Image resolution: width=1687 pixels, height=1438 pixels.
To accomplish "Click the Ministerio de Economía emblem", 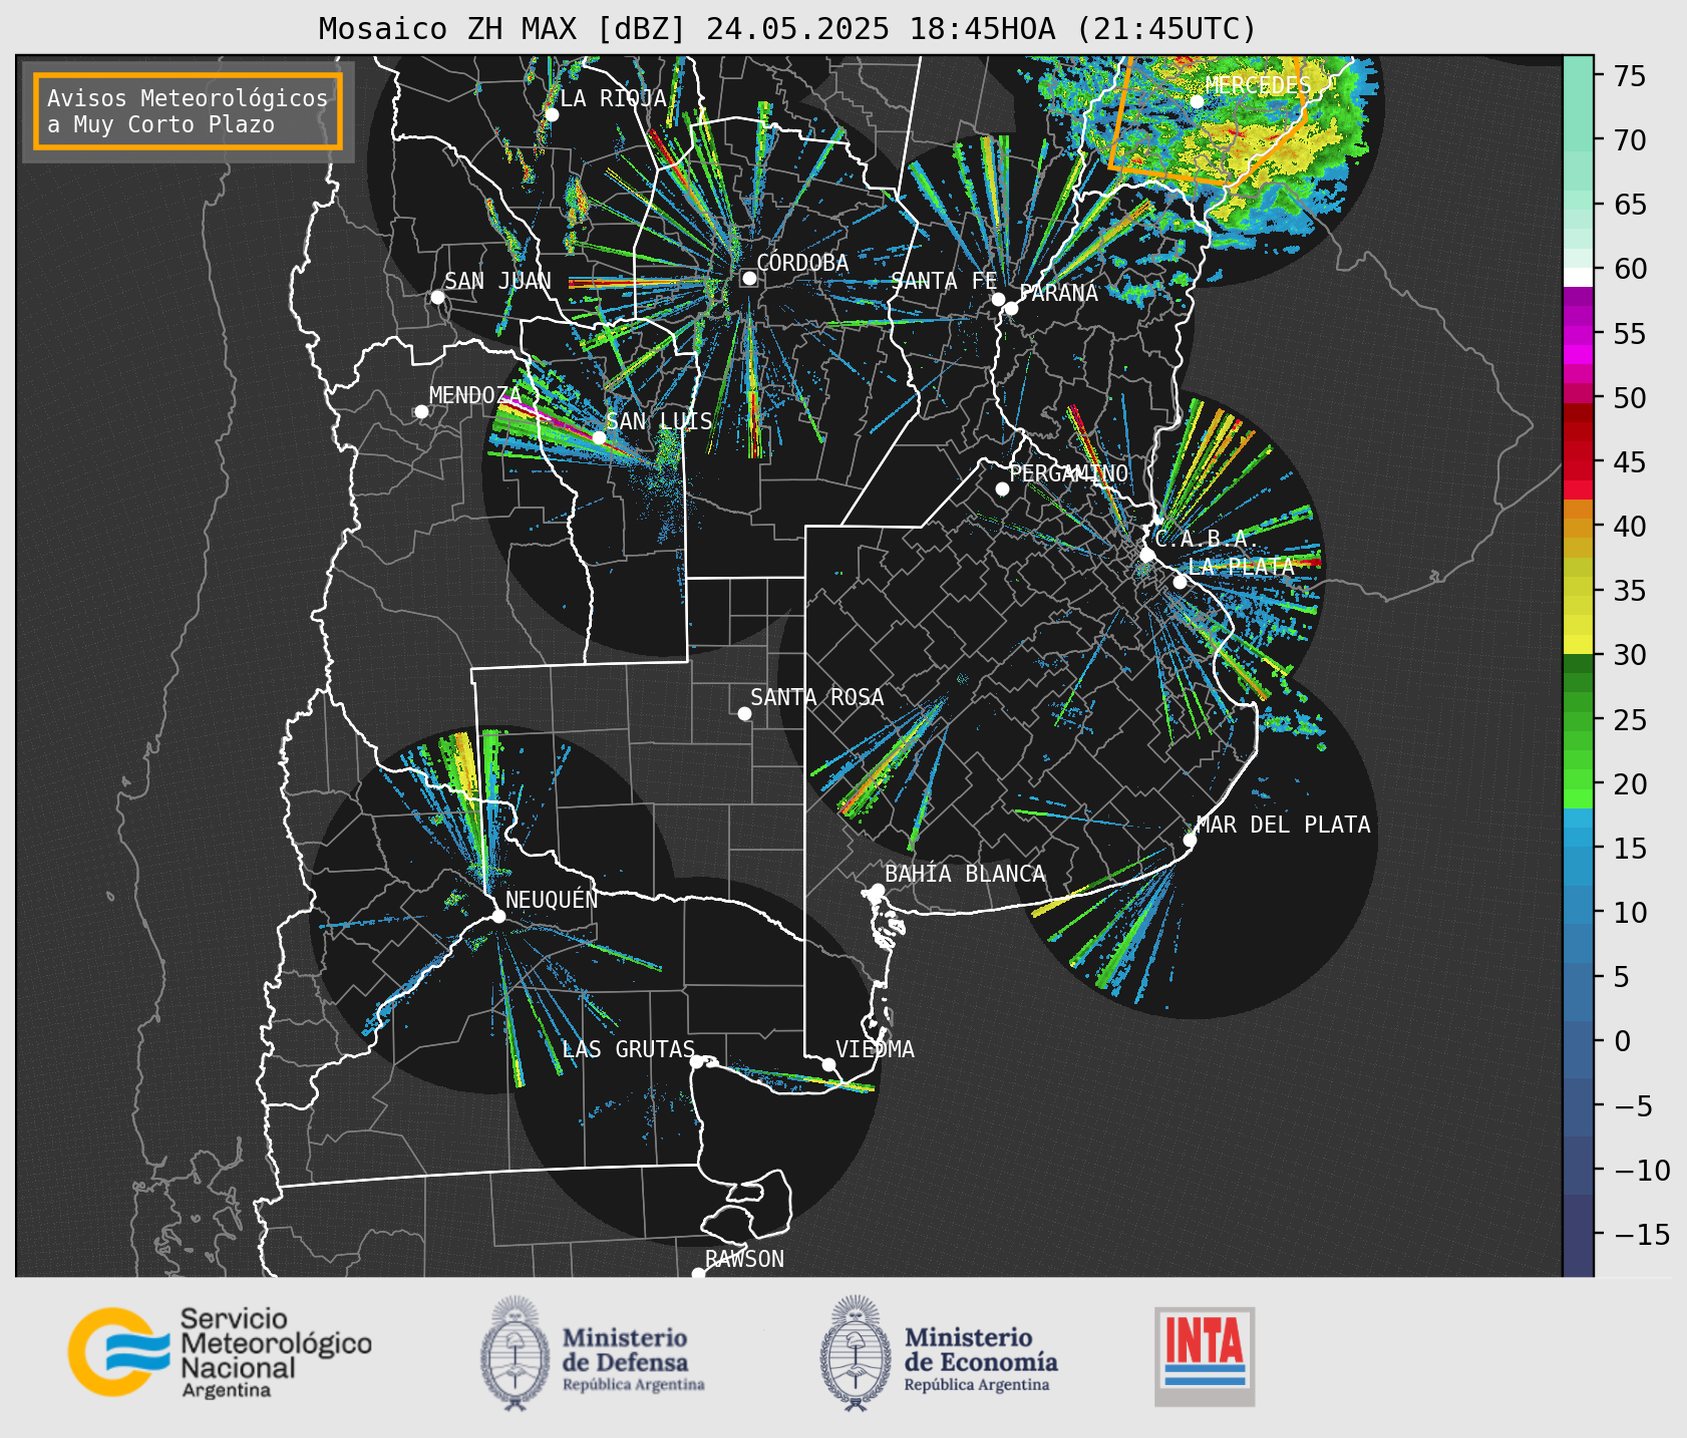I will (x=855, y=1353).
